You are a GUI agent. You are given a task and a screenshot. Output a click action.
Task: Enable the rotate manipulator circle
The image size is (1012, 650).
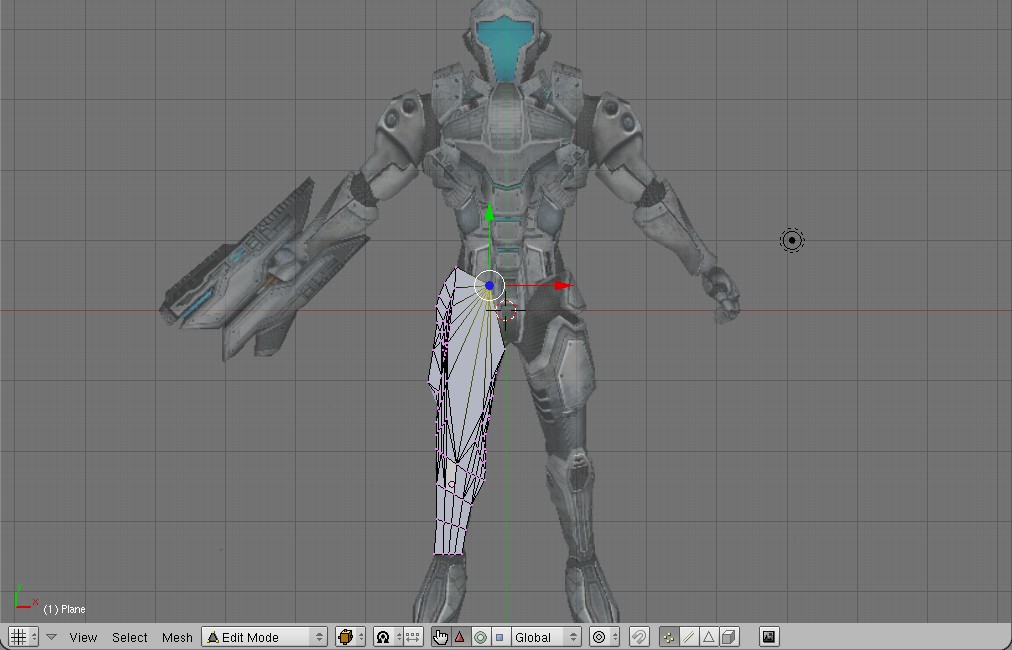(480, 637)
